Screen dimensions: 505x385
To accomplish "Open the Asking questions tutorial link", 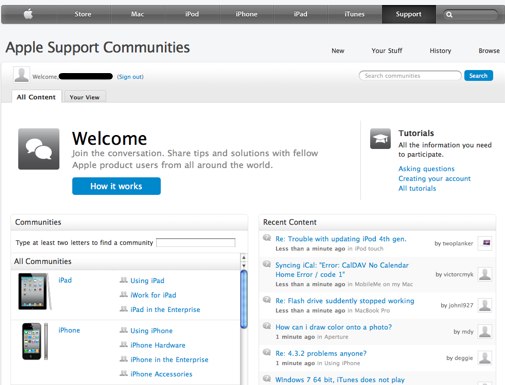I will pyautogui.click(x=426, y=169).
